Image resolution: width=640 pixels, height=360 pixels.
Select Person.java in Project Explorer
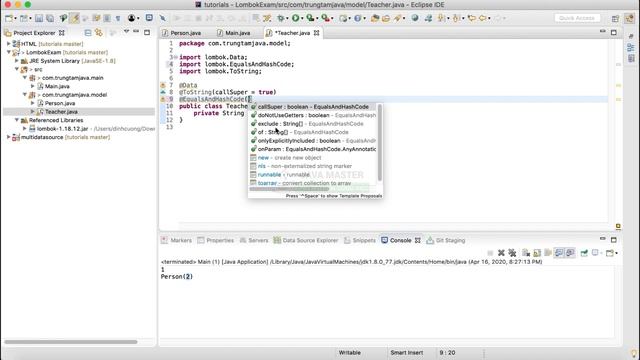[x=60, y=103]
